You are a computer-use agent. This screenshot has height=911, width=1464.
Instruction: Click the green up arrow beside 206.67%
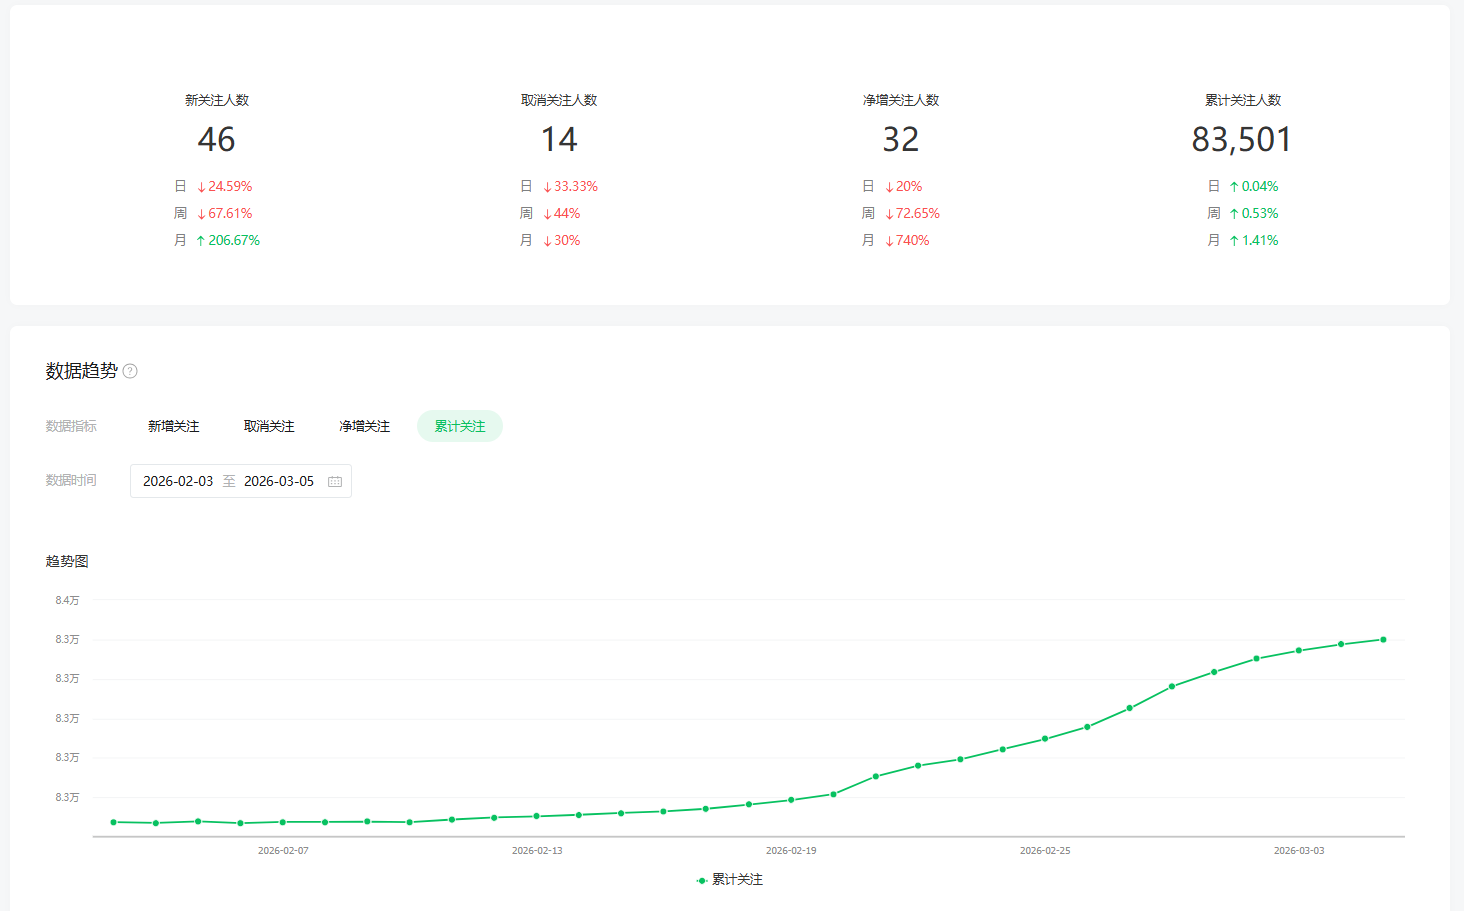[201, 241]
